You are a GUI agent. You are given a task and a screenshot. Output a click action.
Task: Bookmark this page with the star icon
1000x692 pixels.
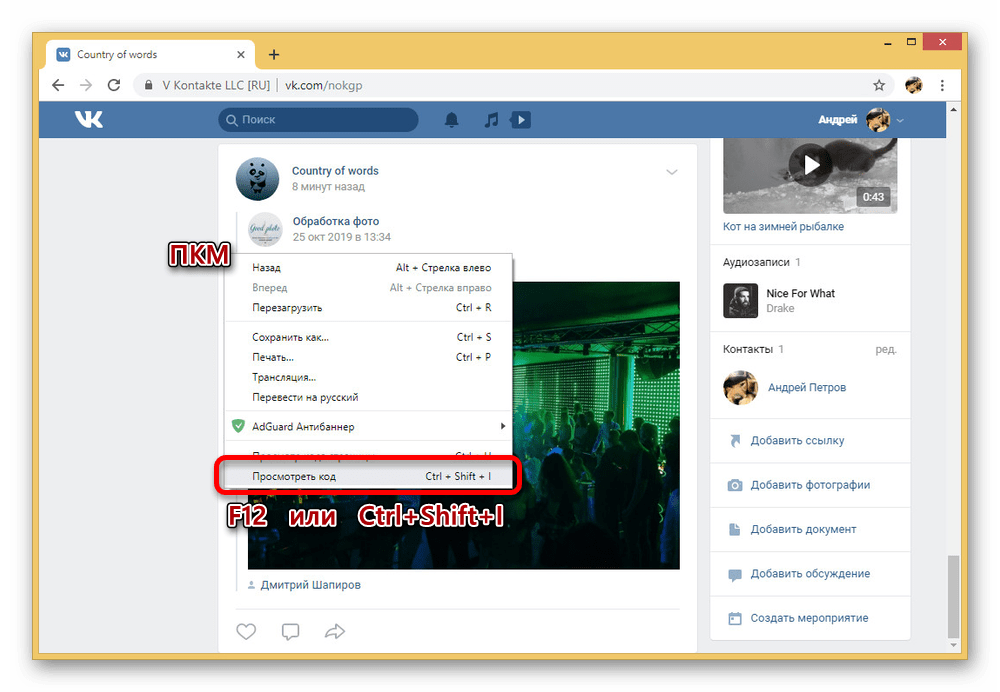pyautogui.click(x=879, y=85)
